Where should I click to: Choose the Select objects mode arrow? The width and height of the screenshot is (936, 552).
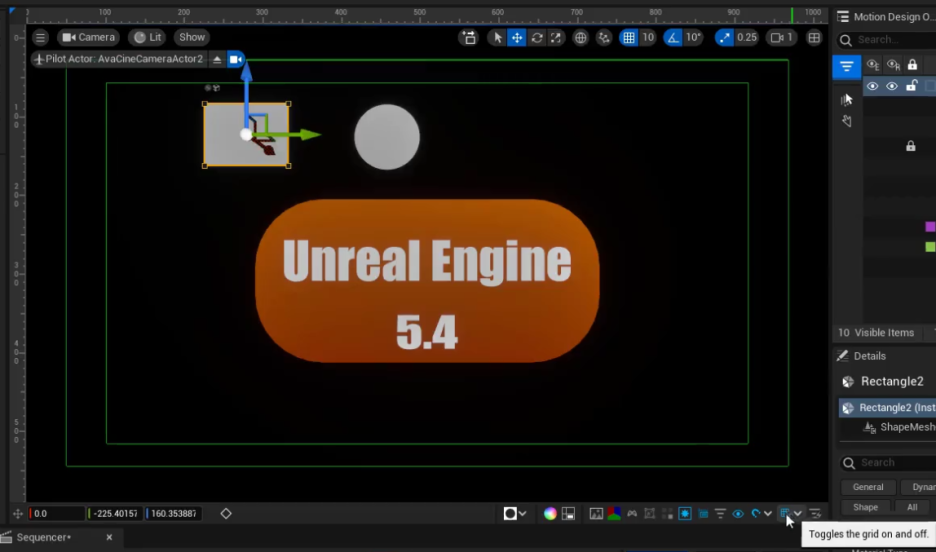pyautogui.click(x=497, y=38)
